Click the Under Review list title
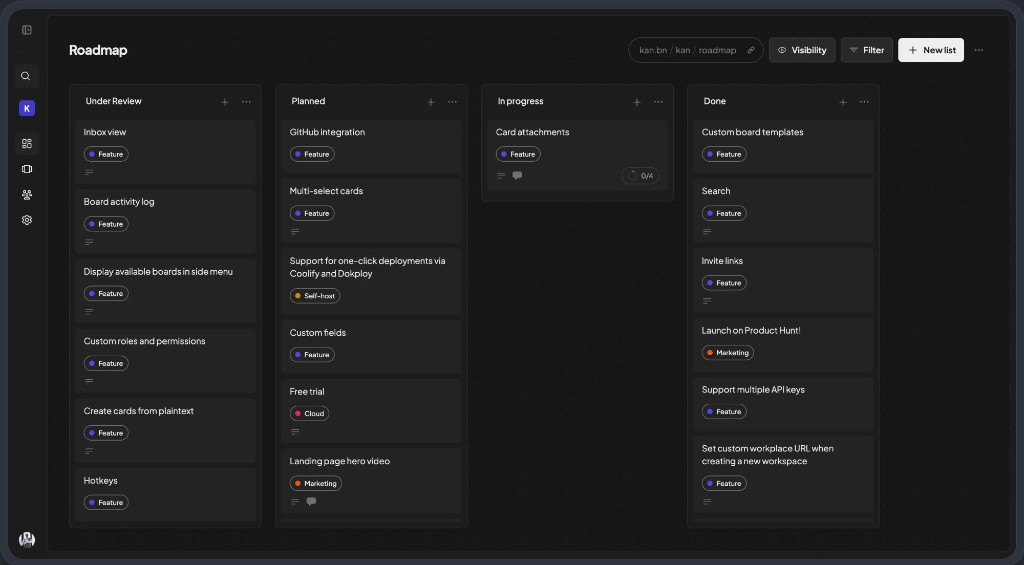This screenshot has width=1024, height=565. [114, 101]
